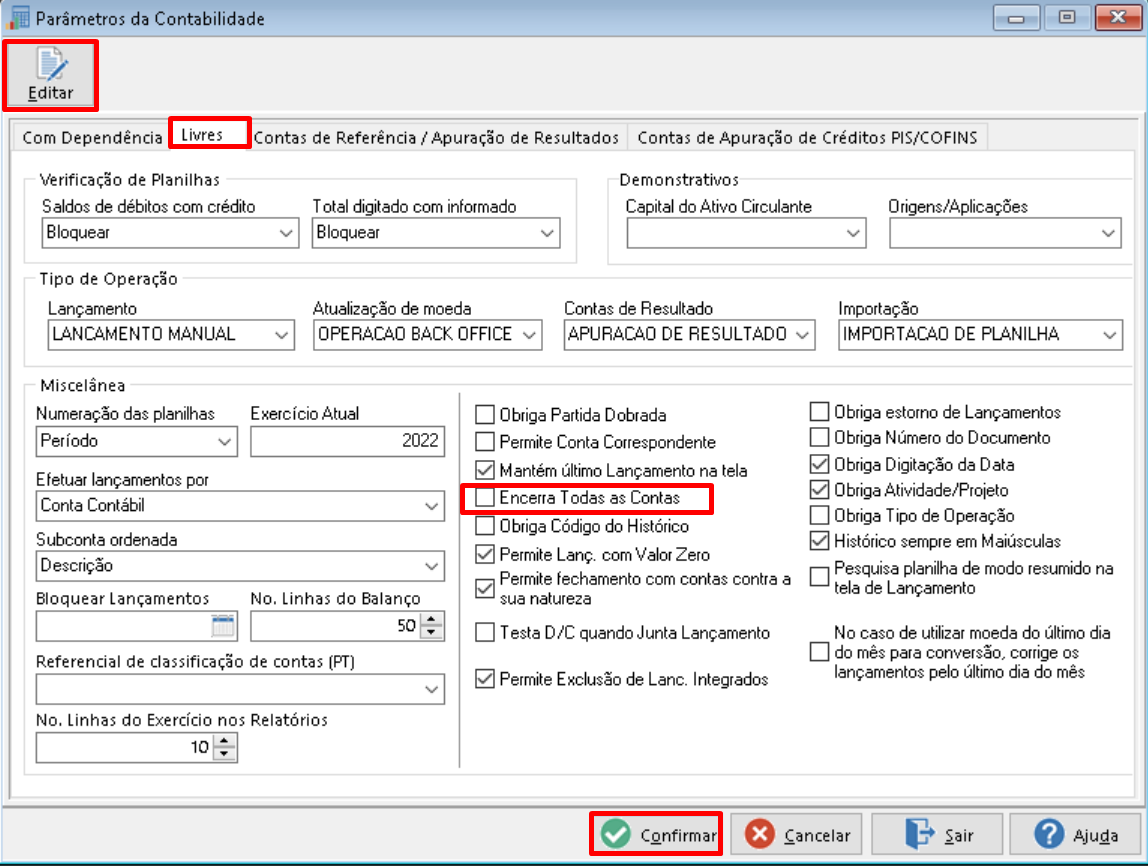Click the calendar icon in Bloquear Lançamentos
This screenshot has width=1148, height=866.
click(223, 626)
